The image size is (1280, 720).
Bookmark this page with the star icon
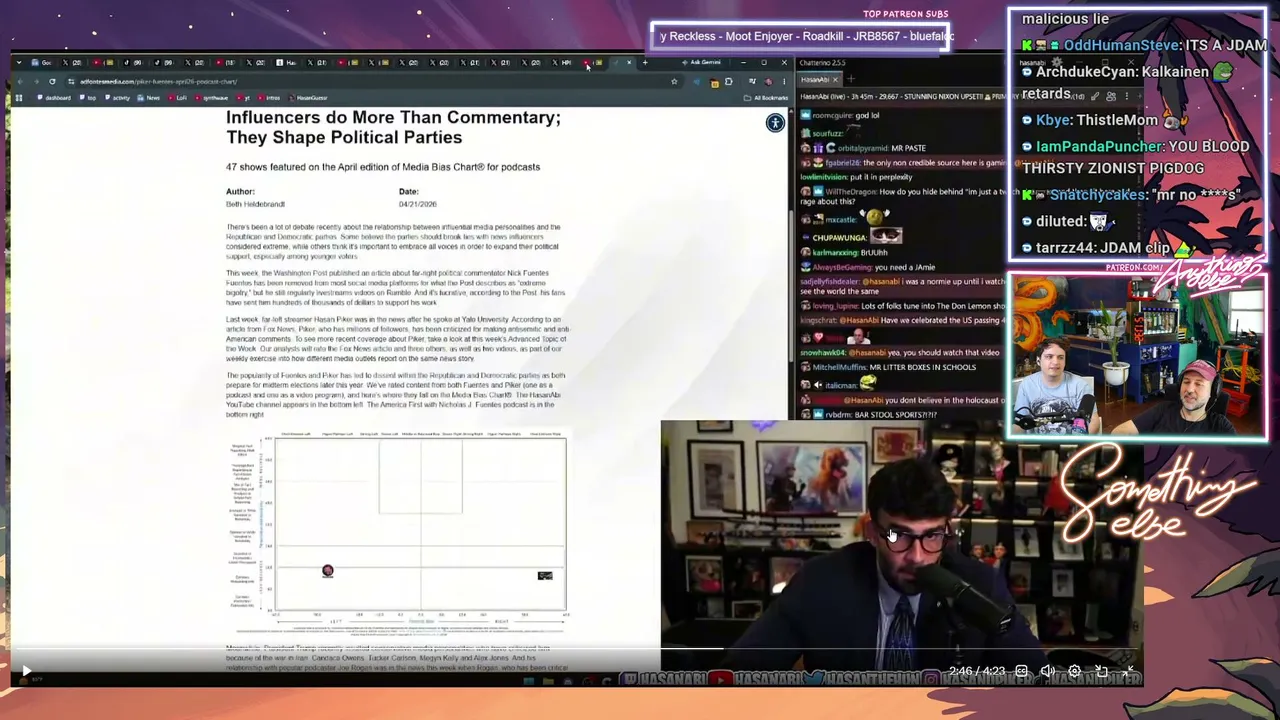click(674, 81)
